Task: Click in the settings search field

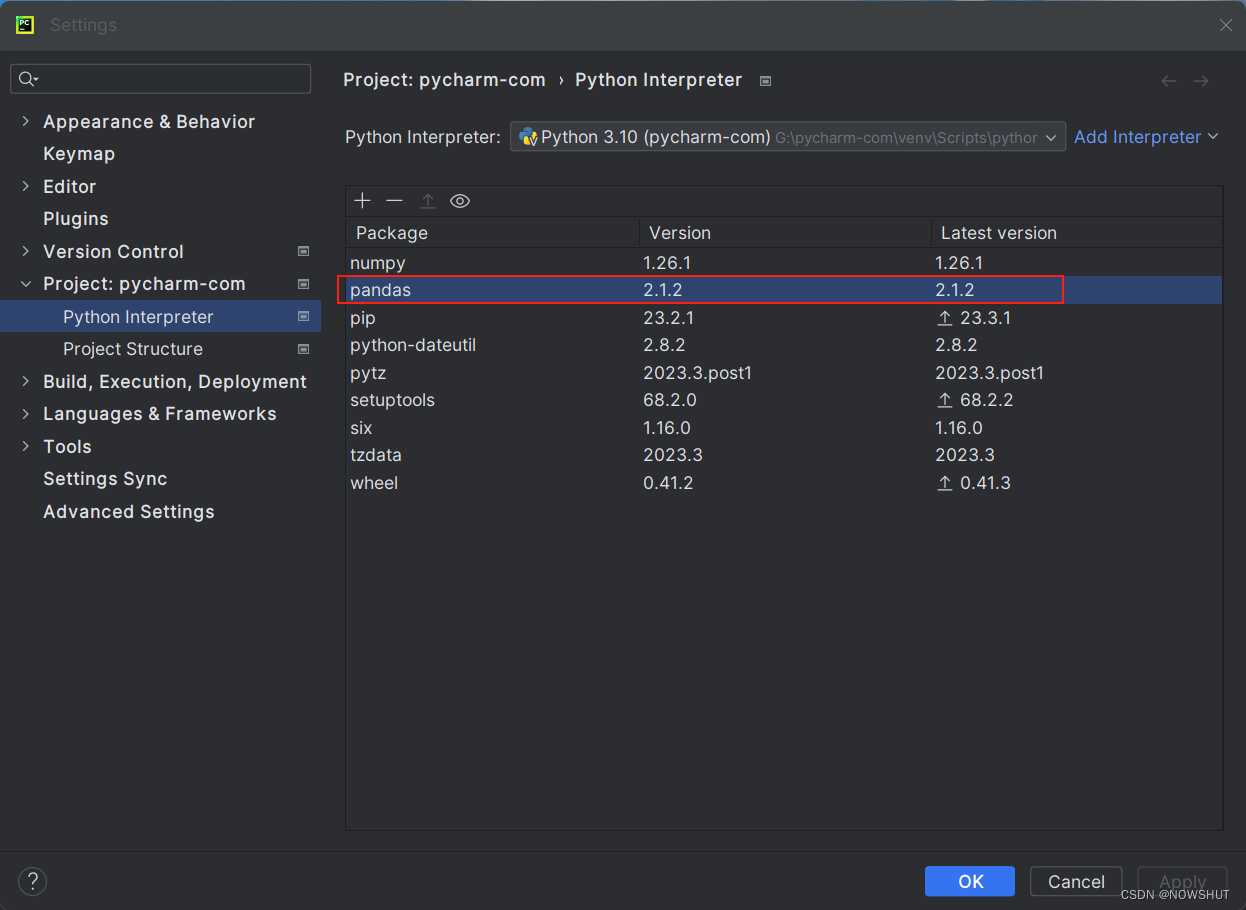Action: (161, 79)
